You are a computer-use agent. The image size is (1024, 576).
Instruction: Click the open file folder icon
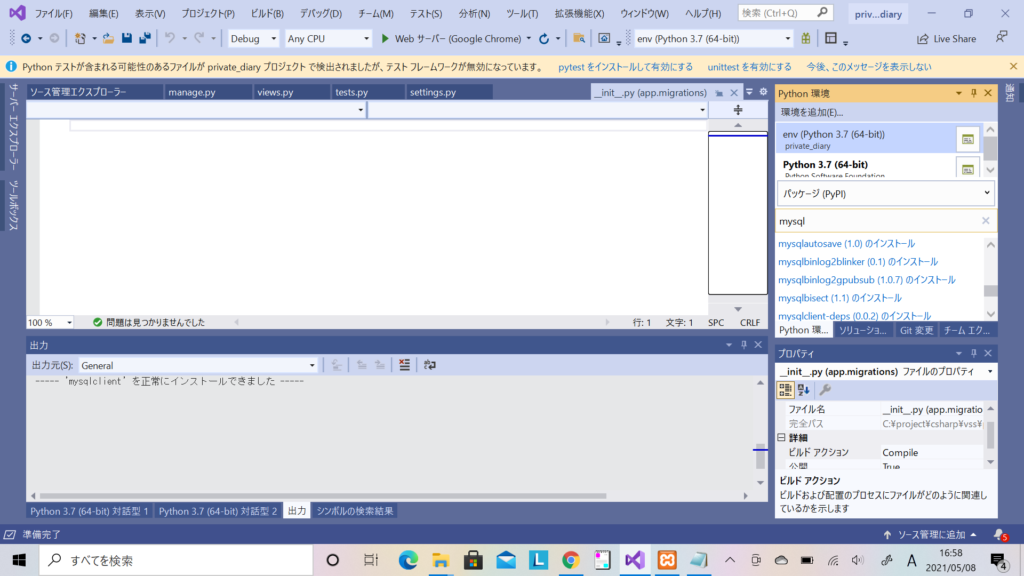108,39
